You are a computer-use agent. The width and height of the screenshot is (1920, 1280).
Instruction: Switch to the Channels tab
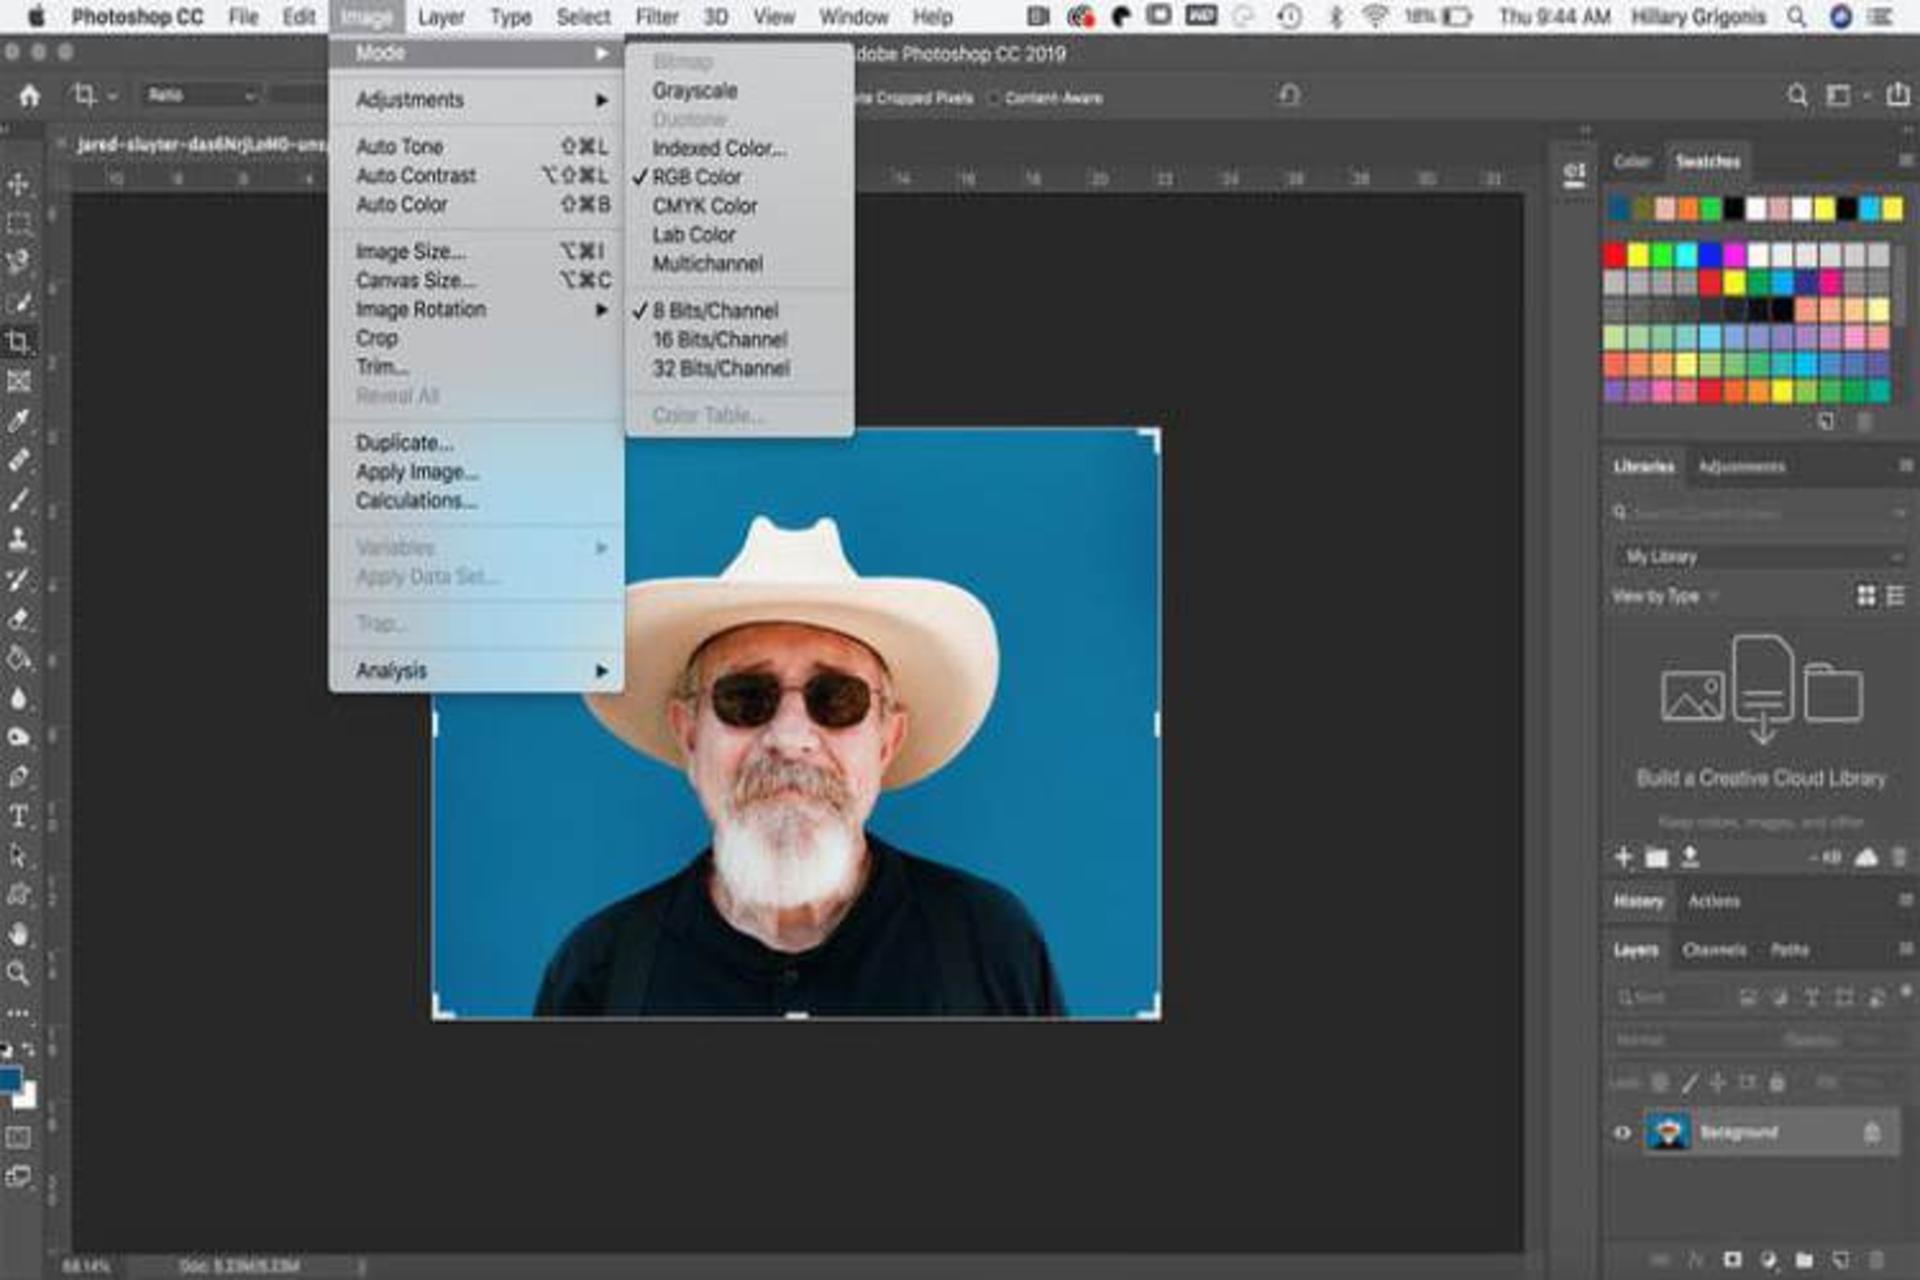[x=1714, y=950]
